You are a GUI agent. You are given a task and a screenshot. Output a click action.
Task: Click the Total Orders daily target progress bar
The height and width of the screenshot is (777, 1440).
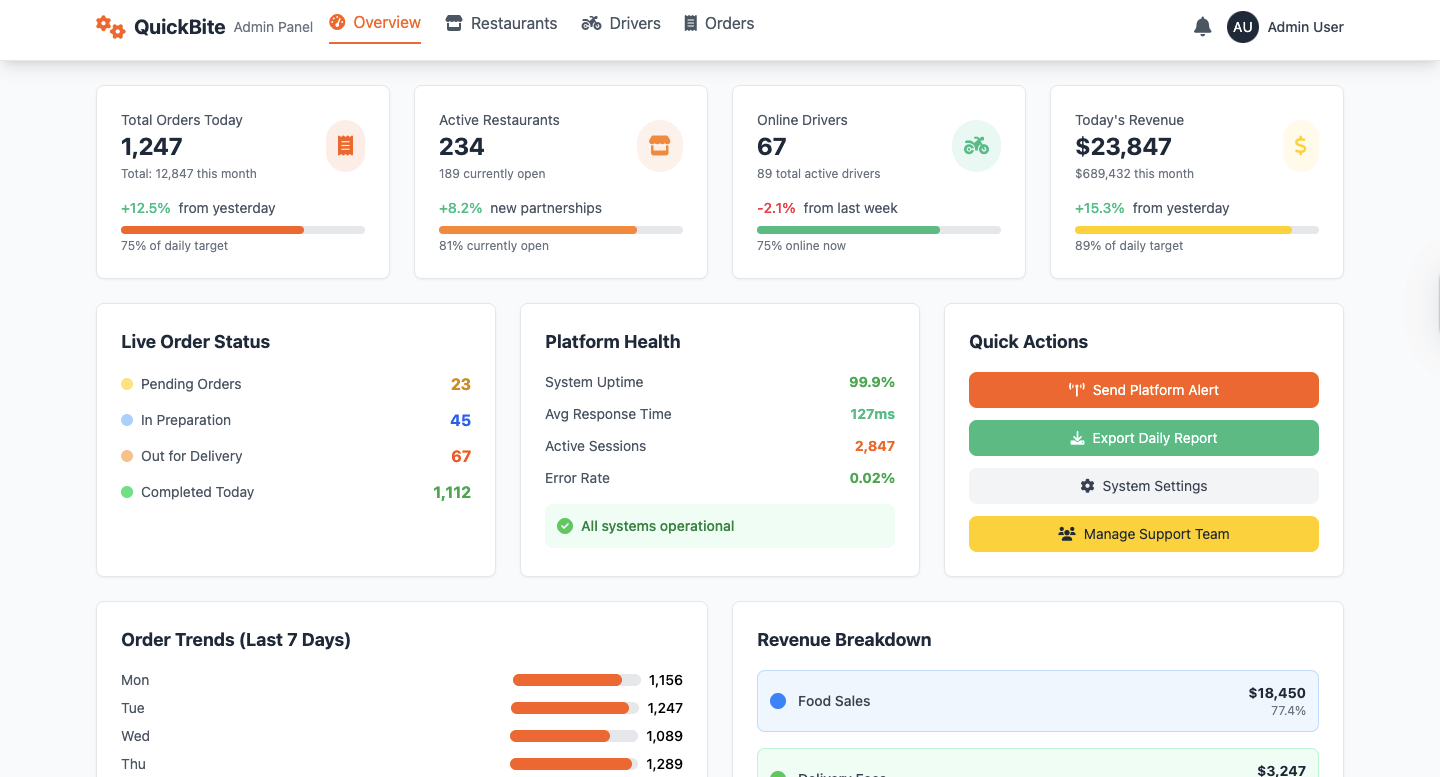(243, 230)
